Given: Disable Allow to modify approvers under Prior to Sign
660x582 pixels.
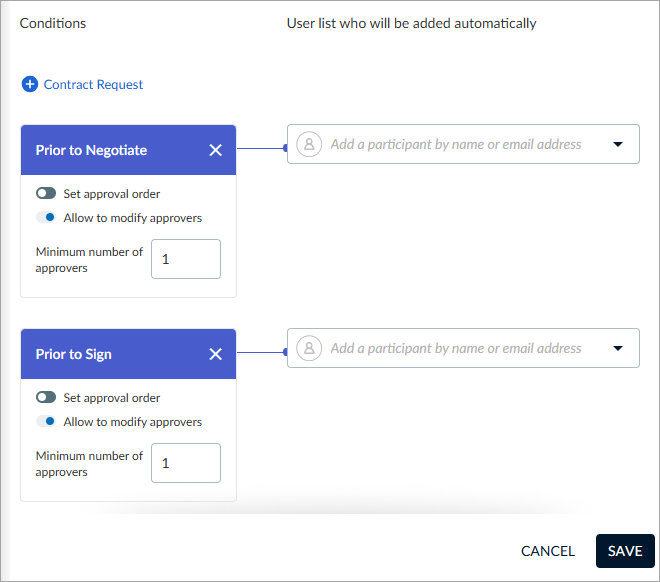Looking at the screenshot, I should point(46,421).
